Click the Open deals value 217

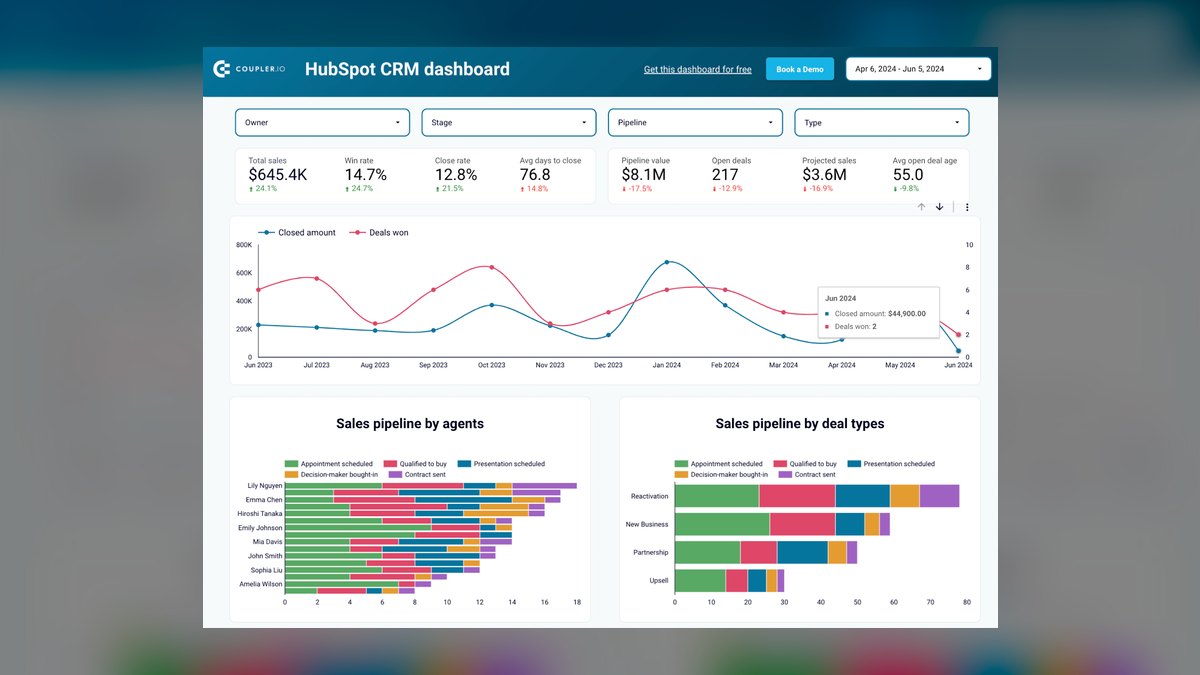tap(725, 174)
